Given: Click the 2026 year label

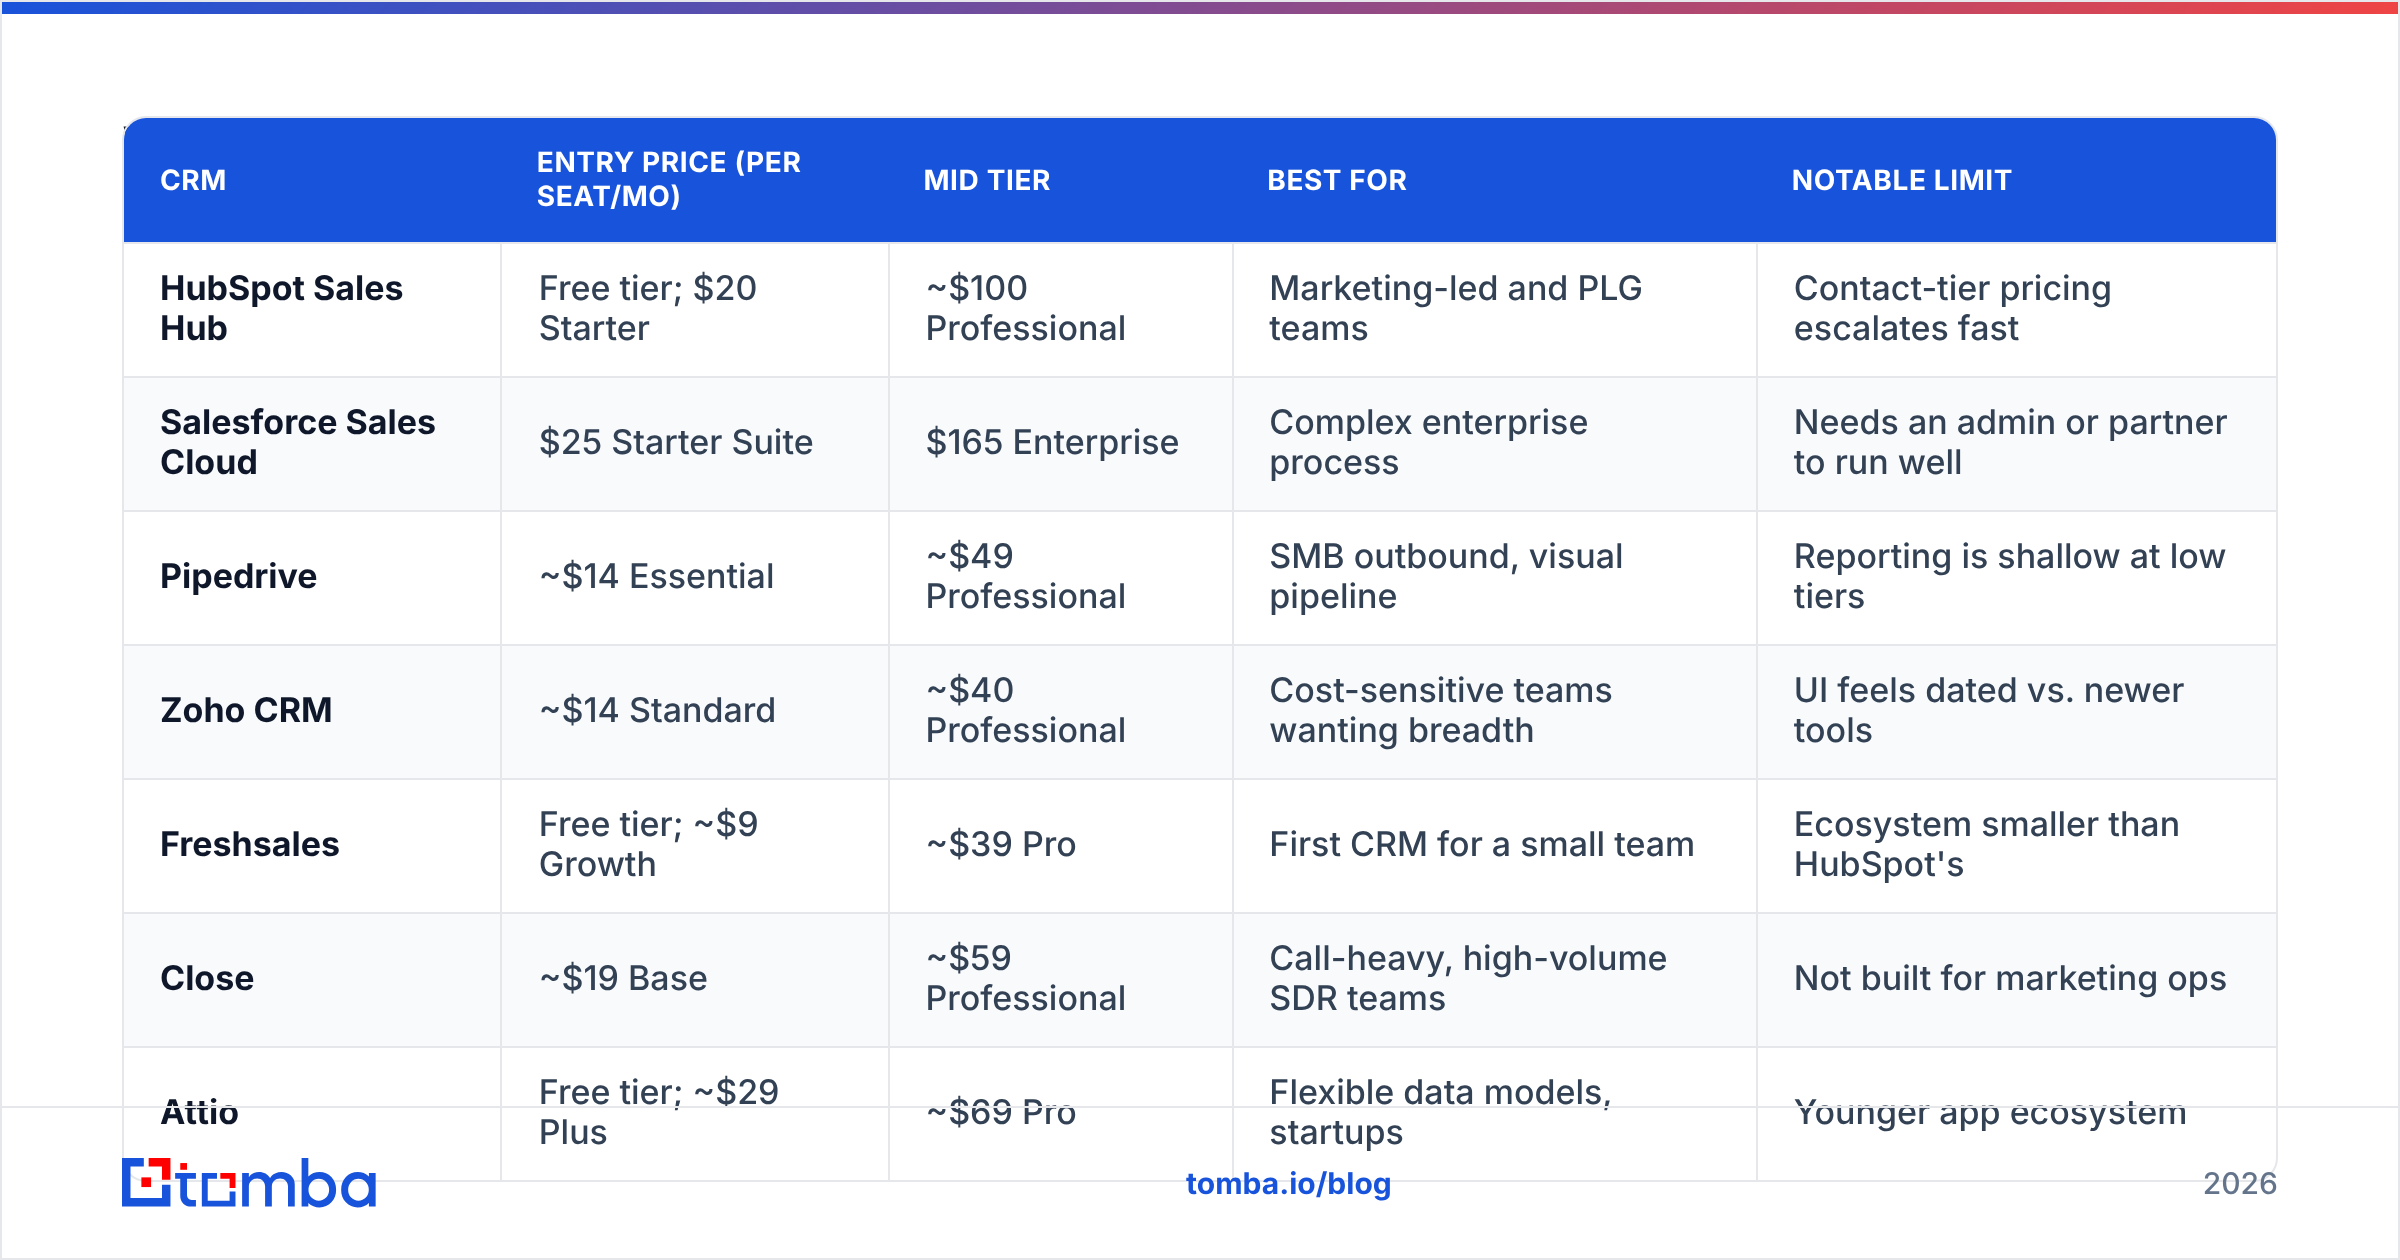Looking at the screenshot, I should (2240, 1184).
